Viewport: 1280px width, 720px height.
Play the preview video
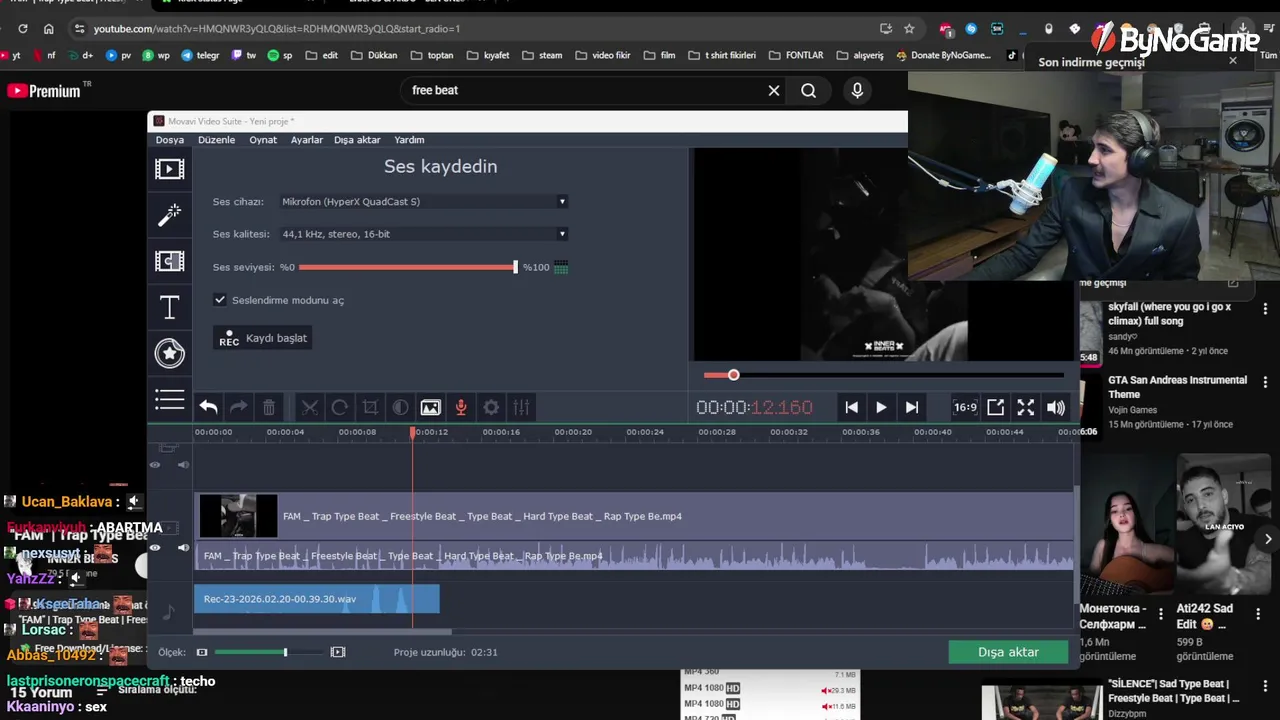[x=881, y=407]
